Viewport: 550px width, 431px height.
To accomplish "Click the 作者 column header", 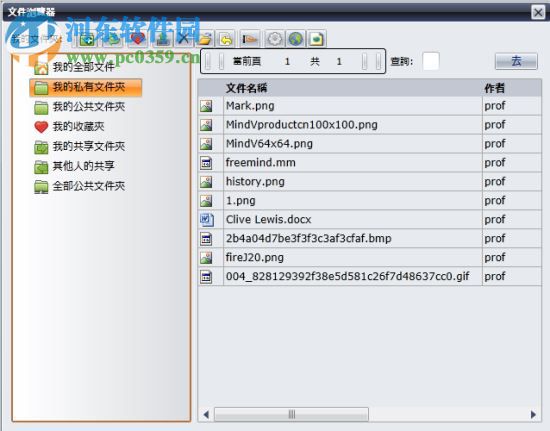I will (495, 88).
